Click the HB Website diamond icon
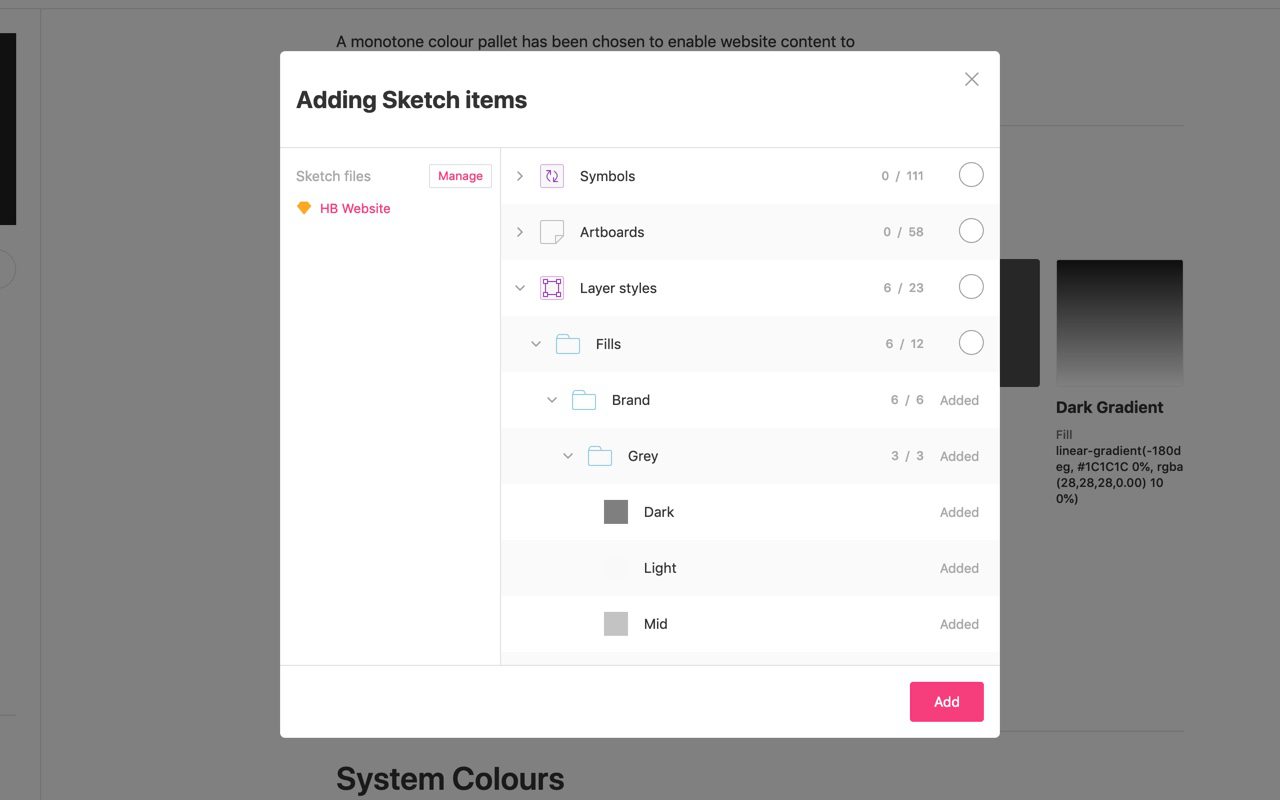This screenshot has width=1280, height=800. tap(304, 208)
